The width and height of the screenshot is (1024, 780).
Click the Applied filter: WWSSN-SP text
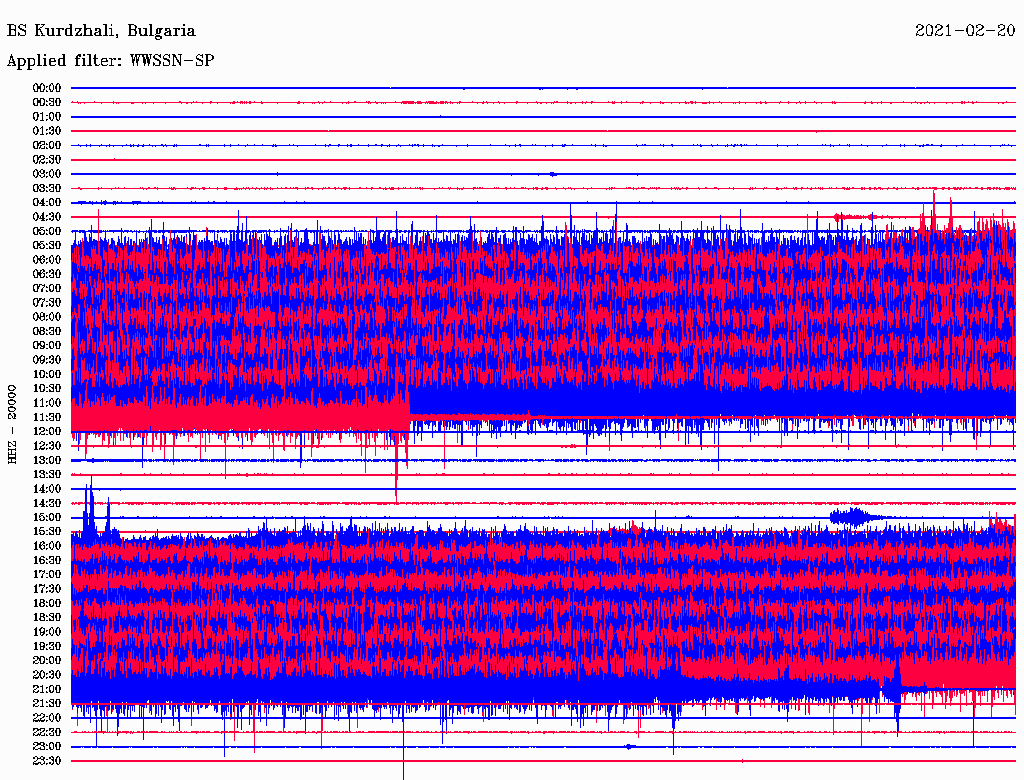pos(110,61)
